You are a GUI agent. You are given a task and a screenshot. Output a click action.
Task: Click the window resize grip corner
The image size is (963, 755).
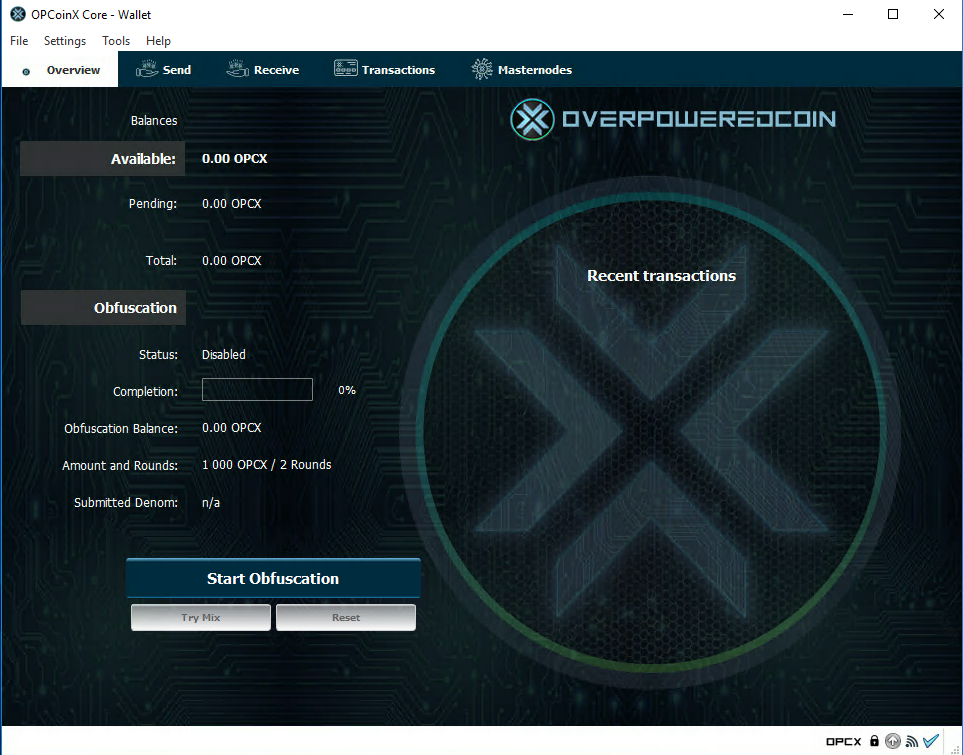coord(956,749)
